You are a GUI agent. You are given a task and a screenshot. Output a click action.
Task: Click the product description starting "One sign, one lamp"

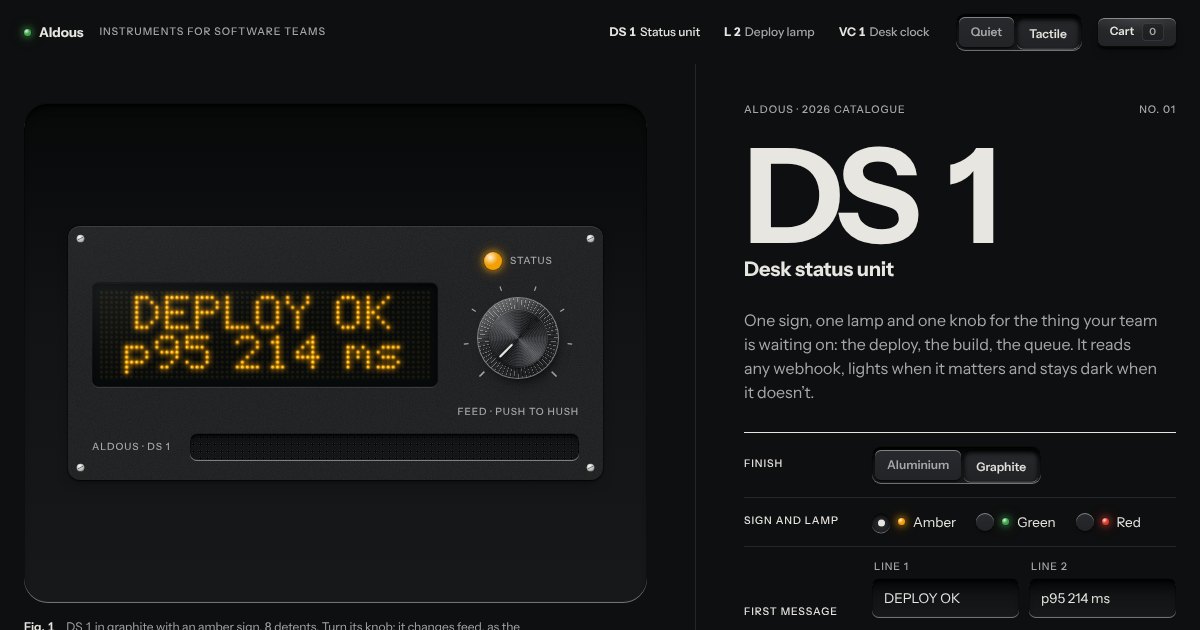950,357
